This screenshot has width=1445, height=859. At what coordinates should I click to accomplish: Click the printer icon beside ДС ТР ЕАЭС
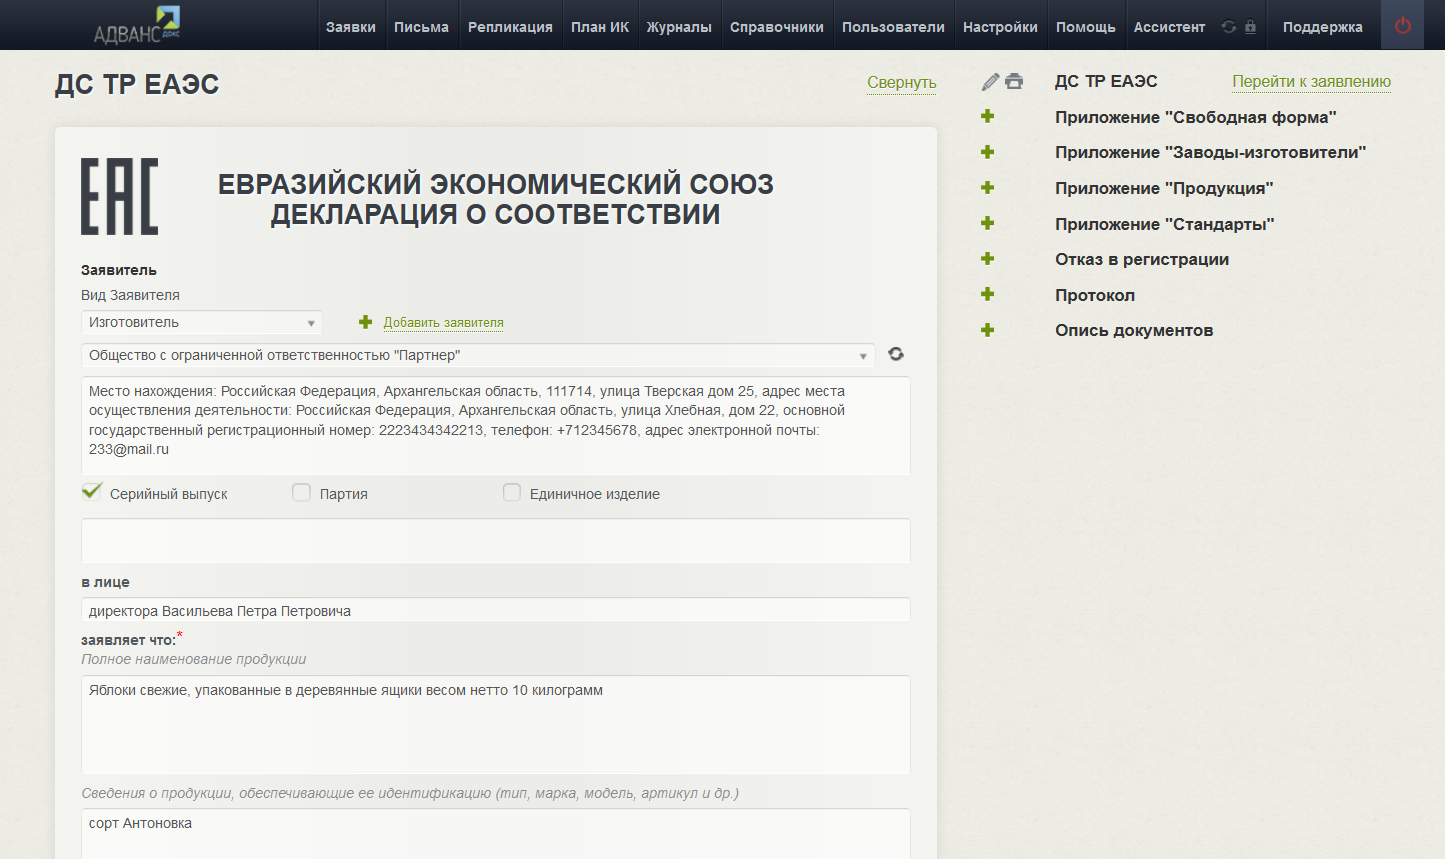pyautogui.click(x=1014, y=81)
